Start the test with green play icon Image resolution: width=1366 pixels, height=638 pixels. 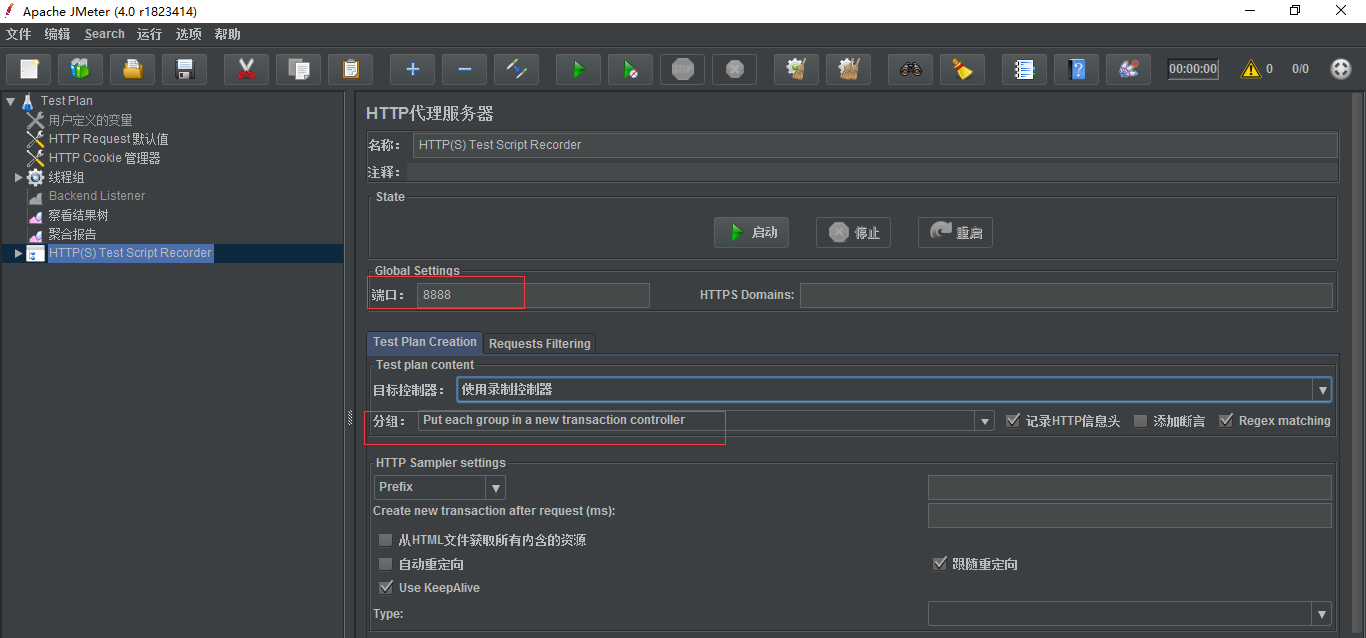578,69
